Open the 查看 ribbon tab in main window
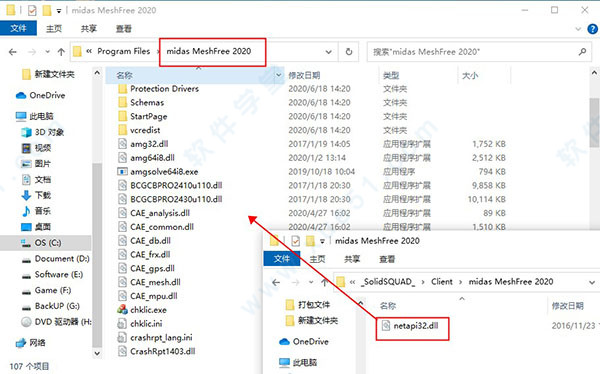The width and height of the screenshot is (600, 374). tap(124, 29)
